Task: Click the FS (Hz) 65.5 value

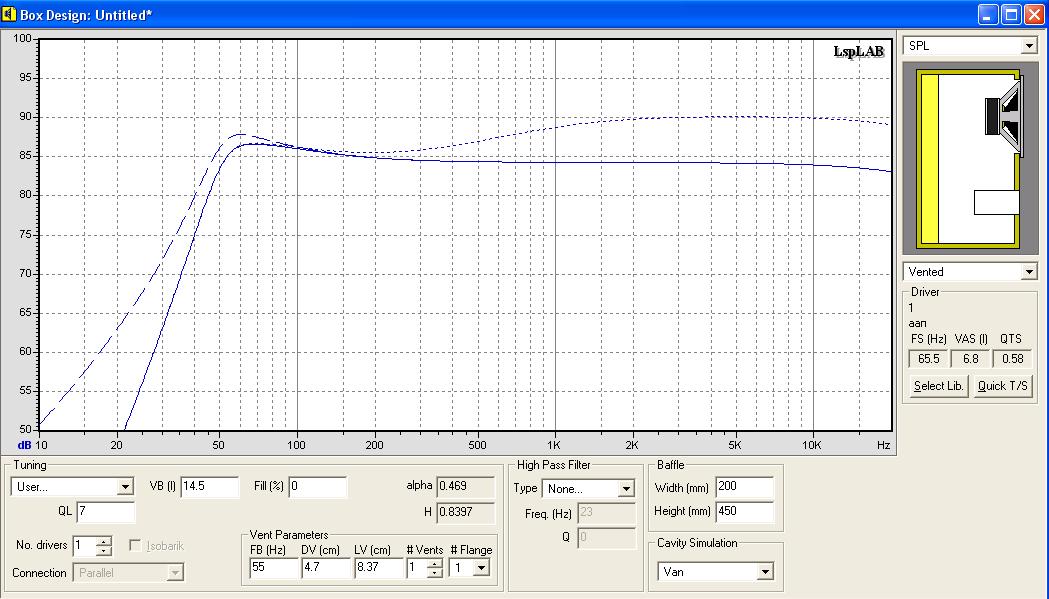Action: [x=928, y=359]
